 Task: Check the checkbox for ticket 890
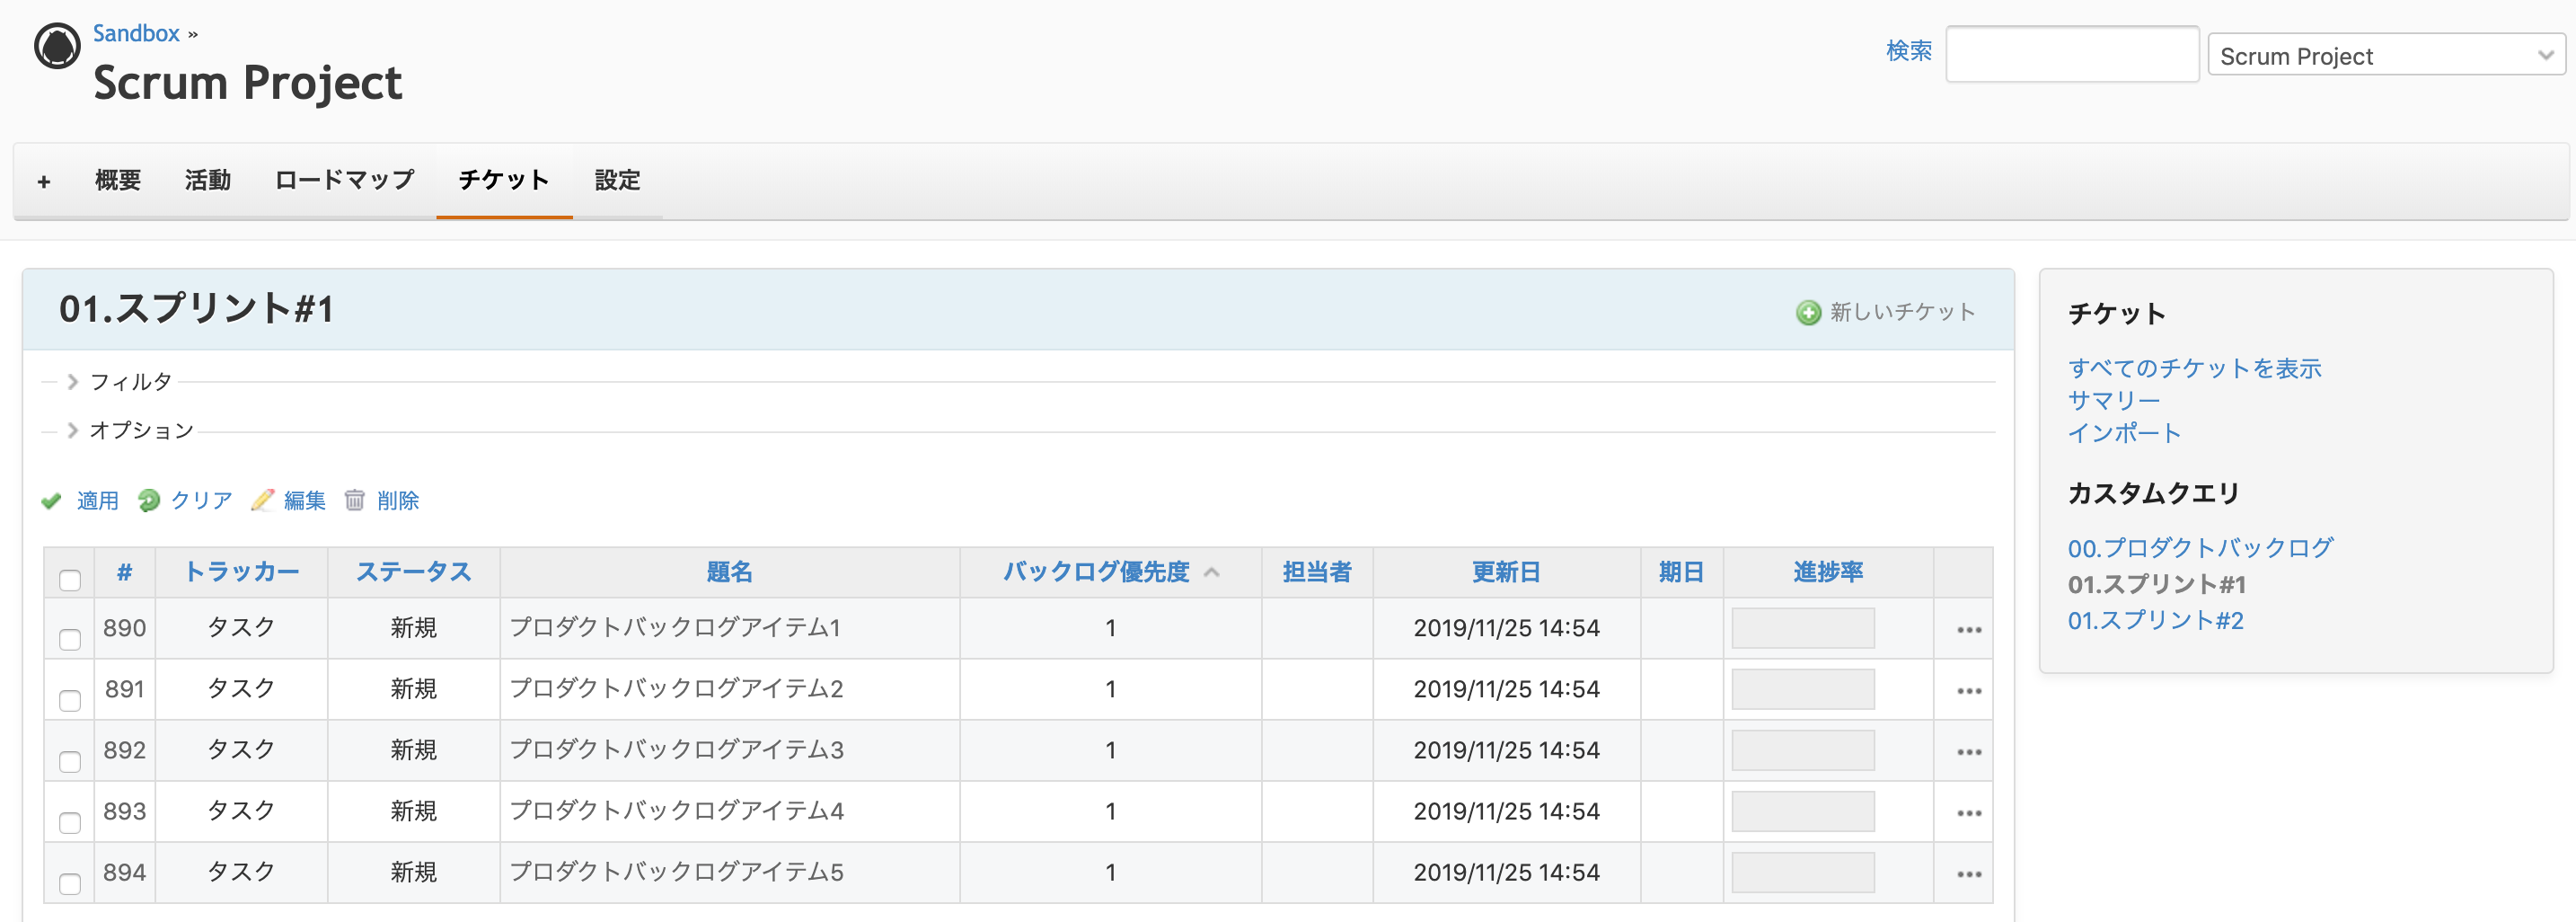tap(70, 639)
